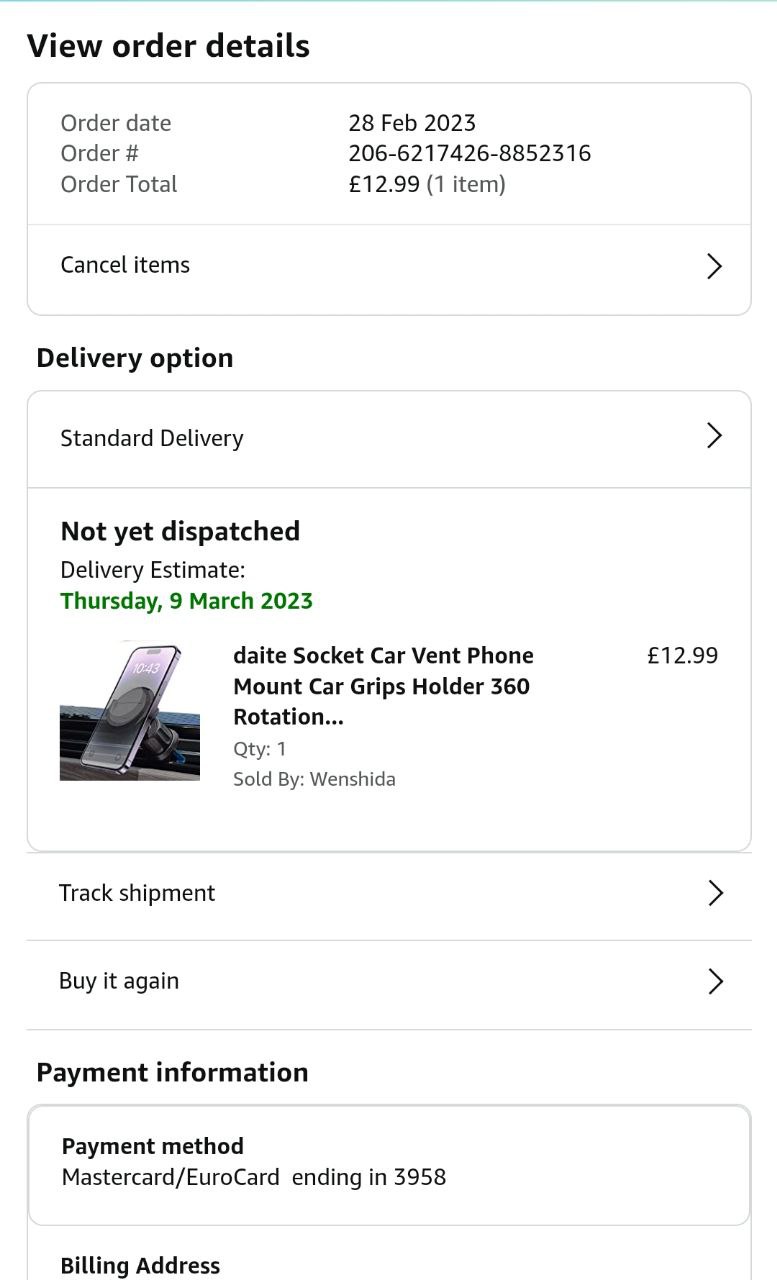777x1280 pixels.
Task: Click the View order details heading
Action: pyautogui.click(x=168, y=46)
